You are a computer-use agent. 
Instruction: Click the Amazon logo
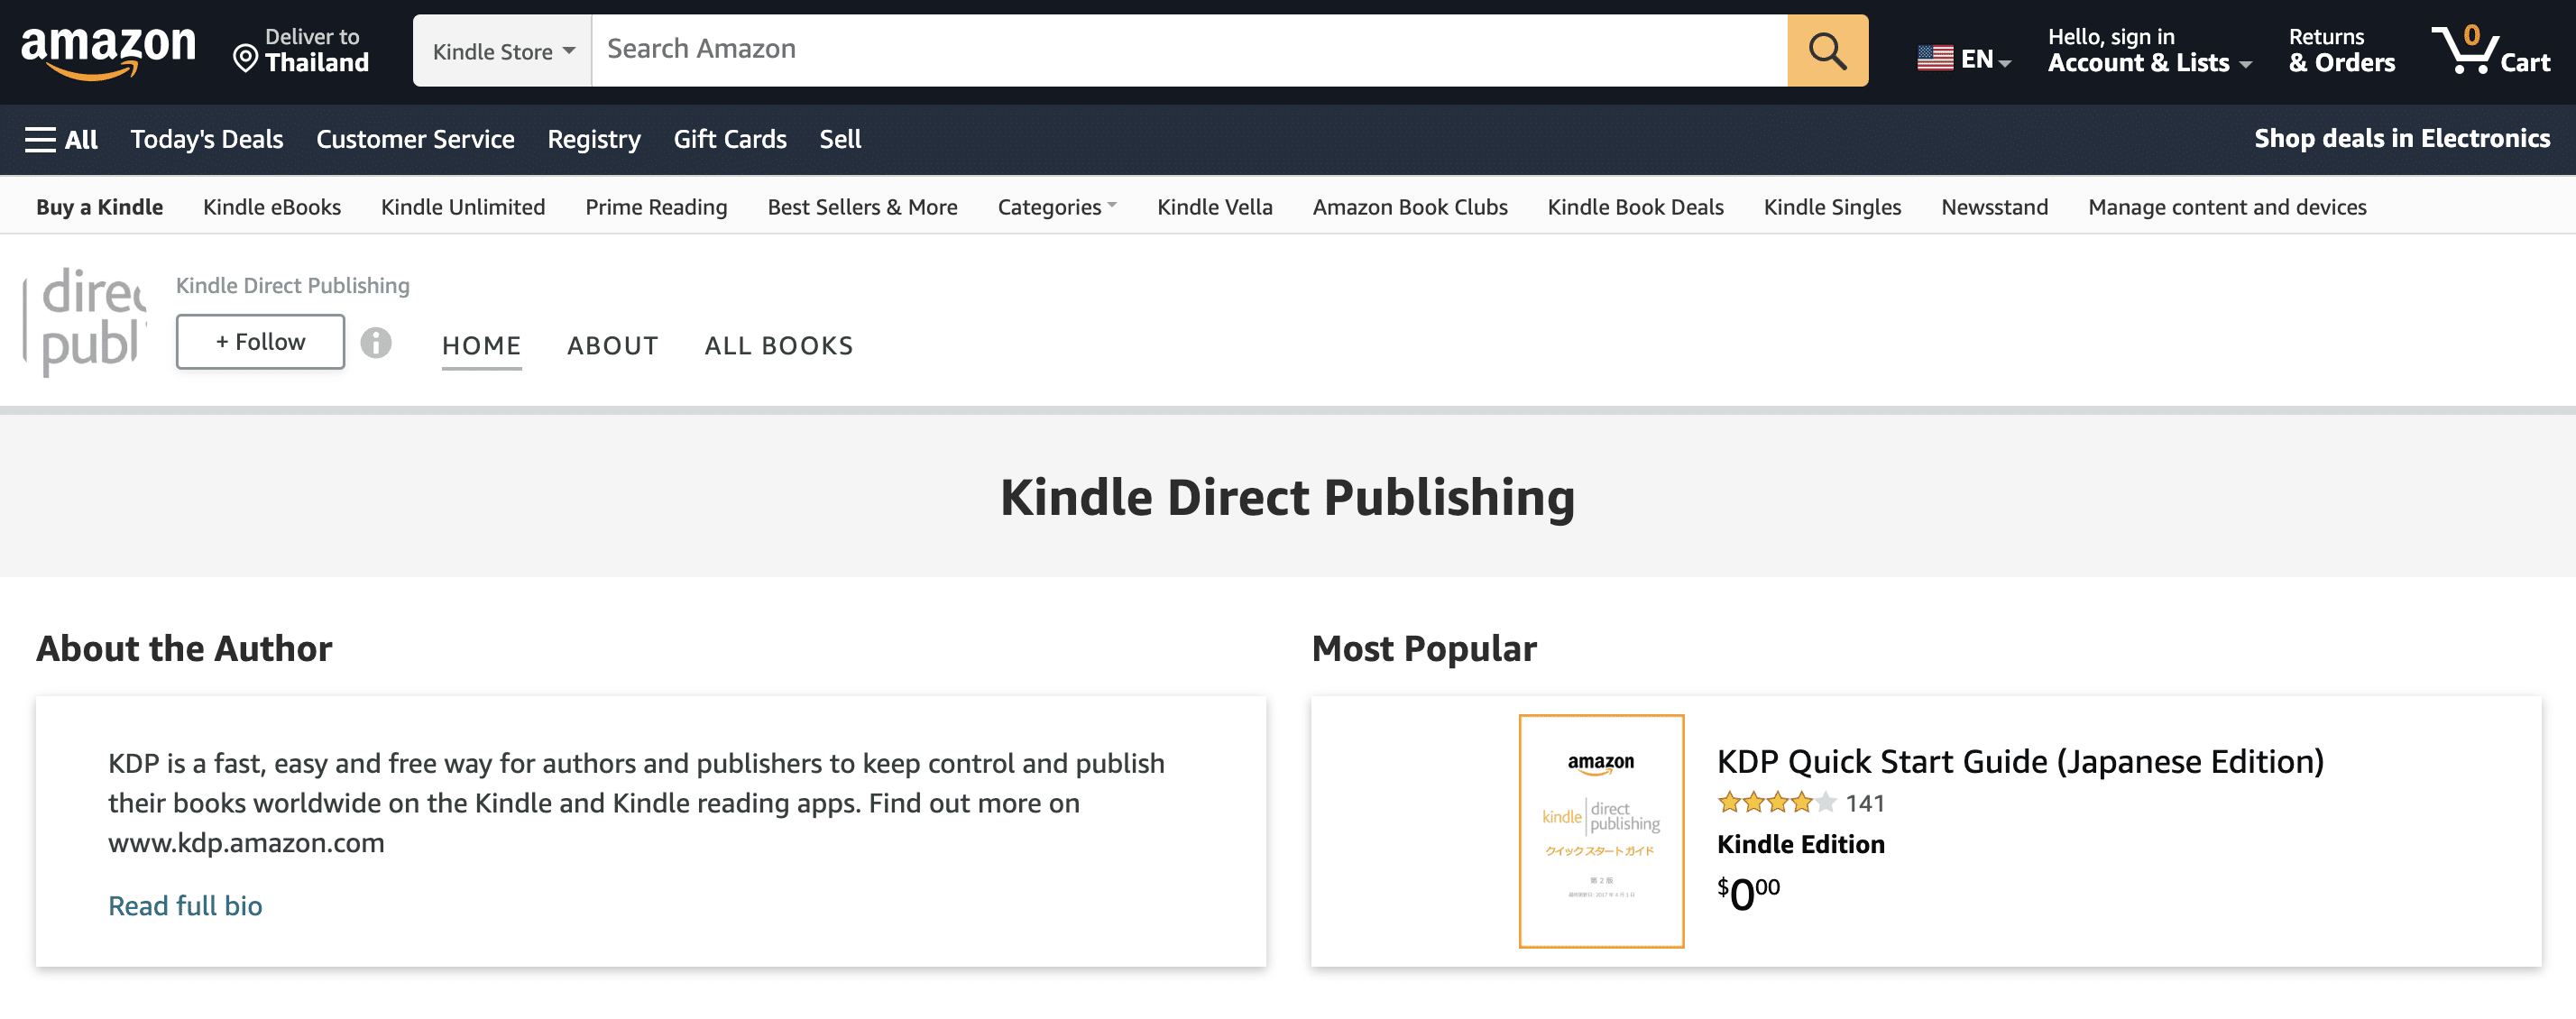[x=108, y=50]
